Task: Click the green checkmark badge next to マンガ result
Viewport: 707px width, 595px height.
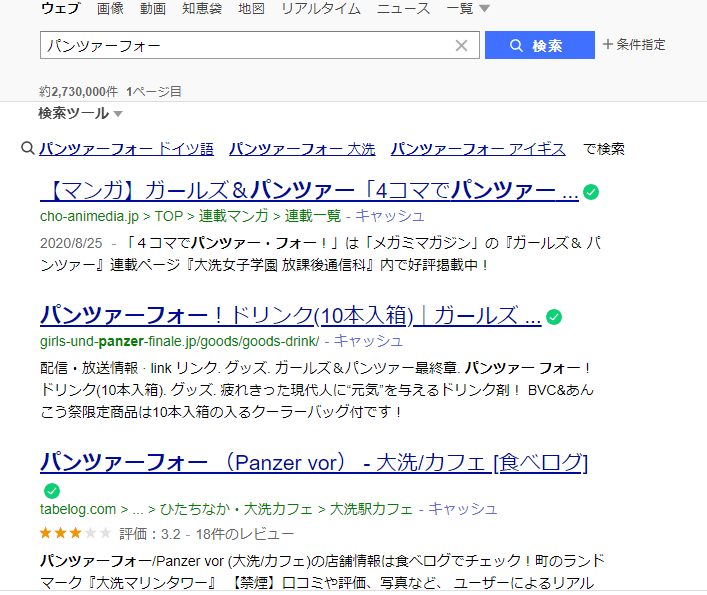Action: click(x=591, y=192)
